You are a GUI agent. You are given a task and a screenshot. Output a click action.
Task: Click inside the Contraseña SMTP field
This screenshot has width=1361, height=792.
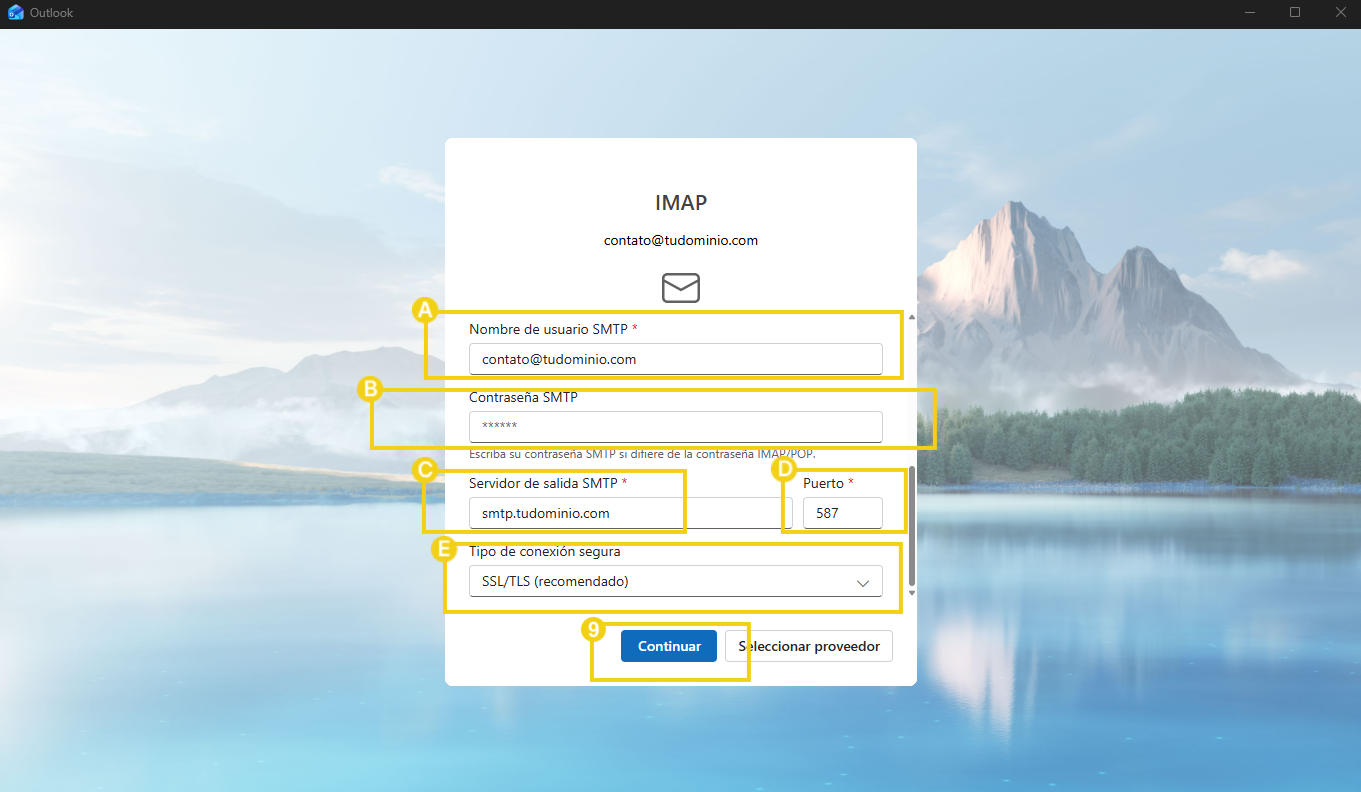click(675, 426)
